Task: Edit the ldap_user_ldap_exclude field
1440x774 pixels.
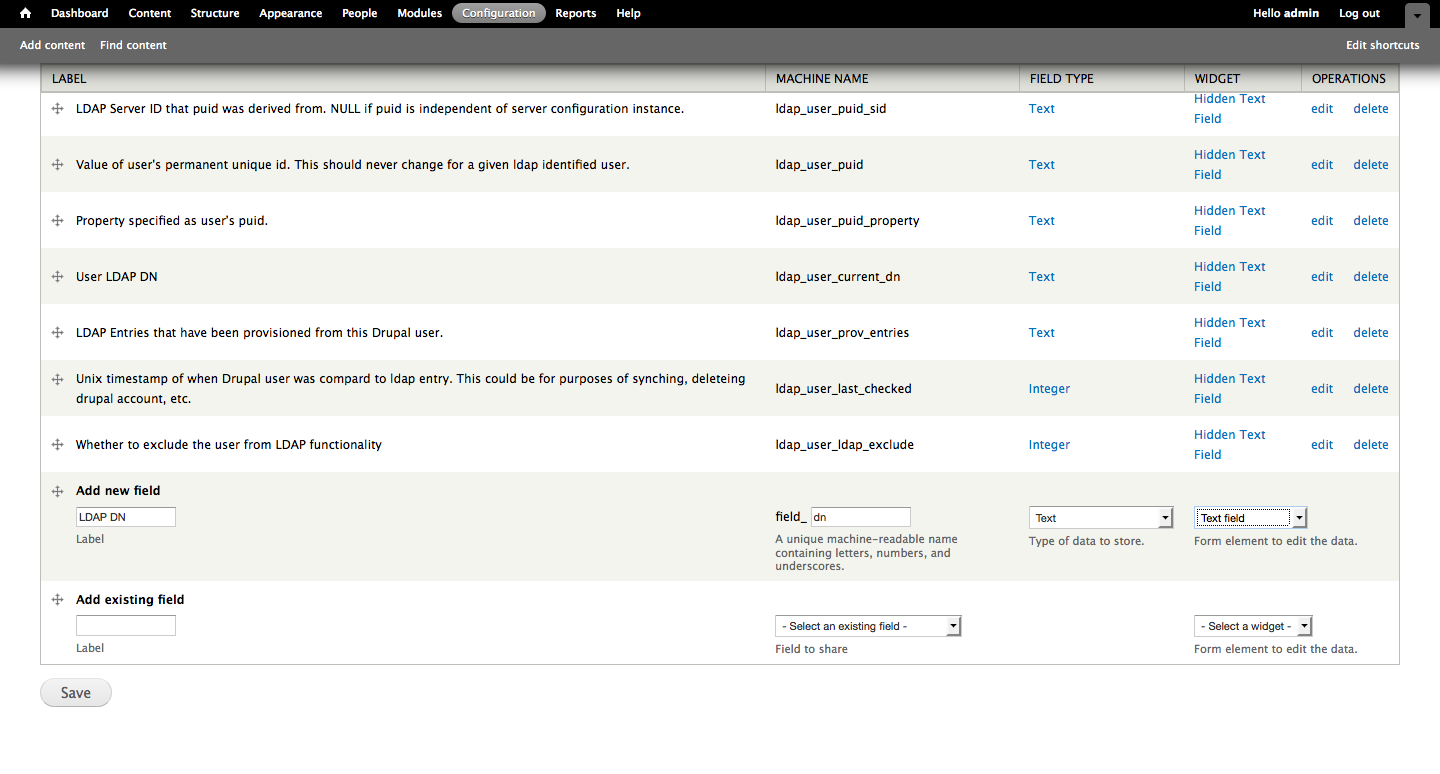Action: click(1322, 445)
